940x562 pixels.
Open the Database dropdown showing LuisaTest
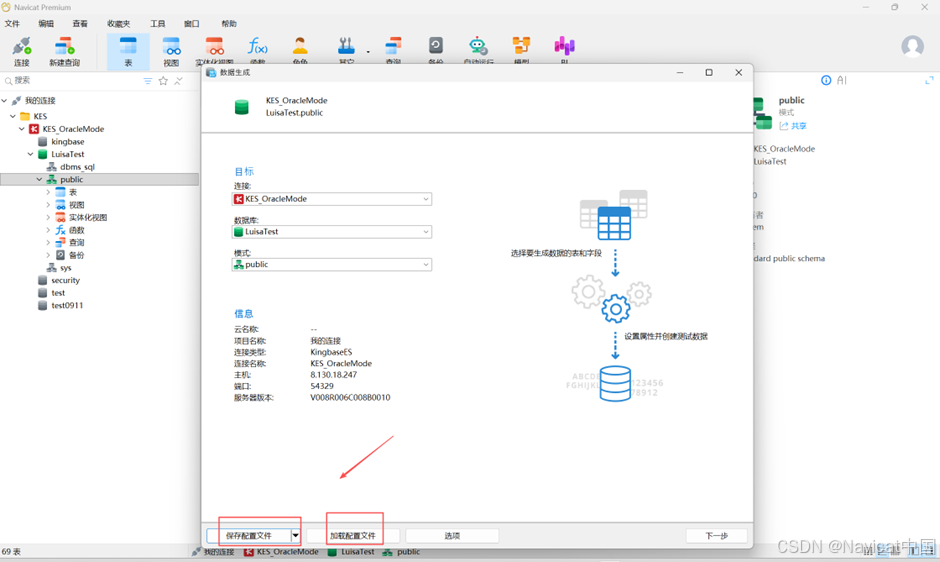332,232
